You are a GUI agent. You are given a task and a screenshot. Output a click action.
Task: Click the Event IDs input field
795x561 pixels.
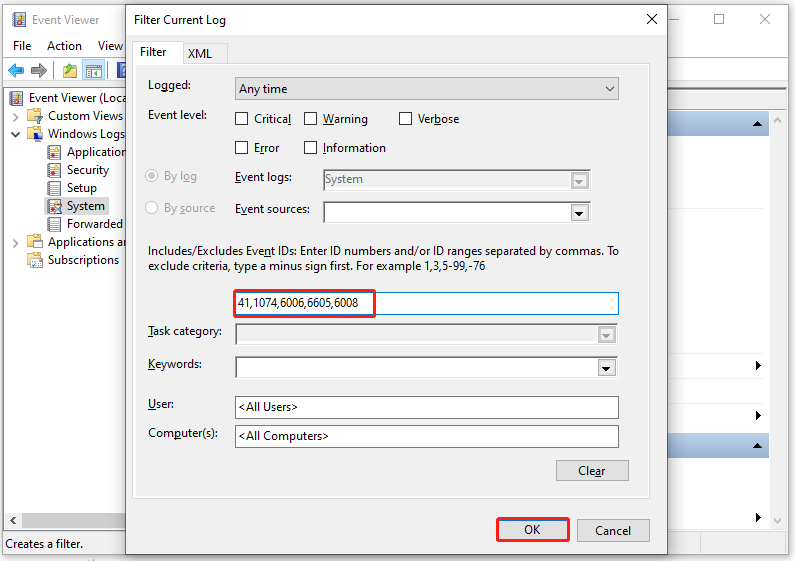coord(426,303)
